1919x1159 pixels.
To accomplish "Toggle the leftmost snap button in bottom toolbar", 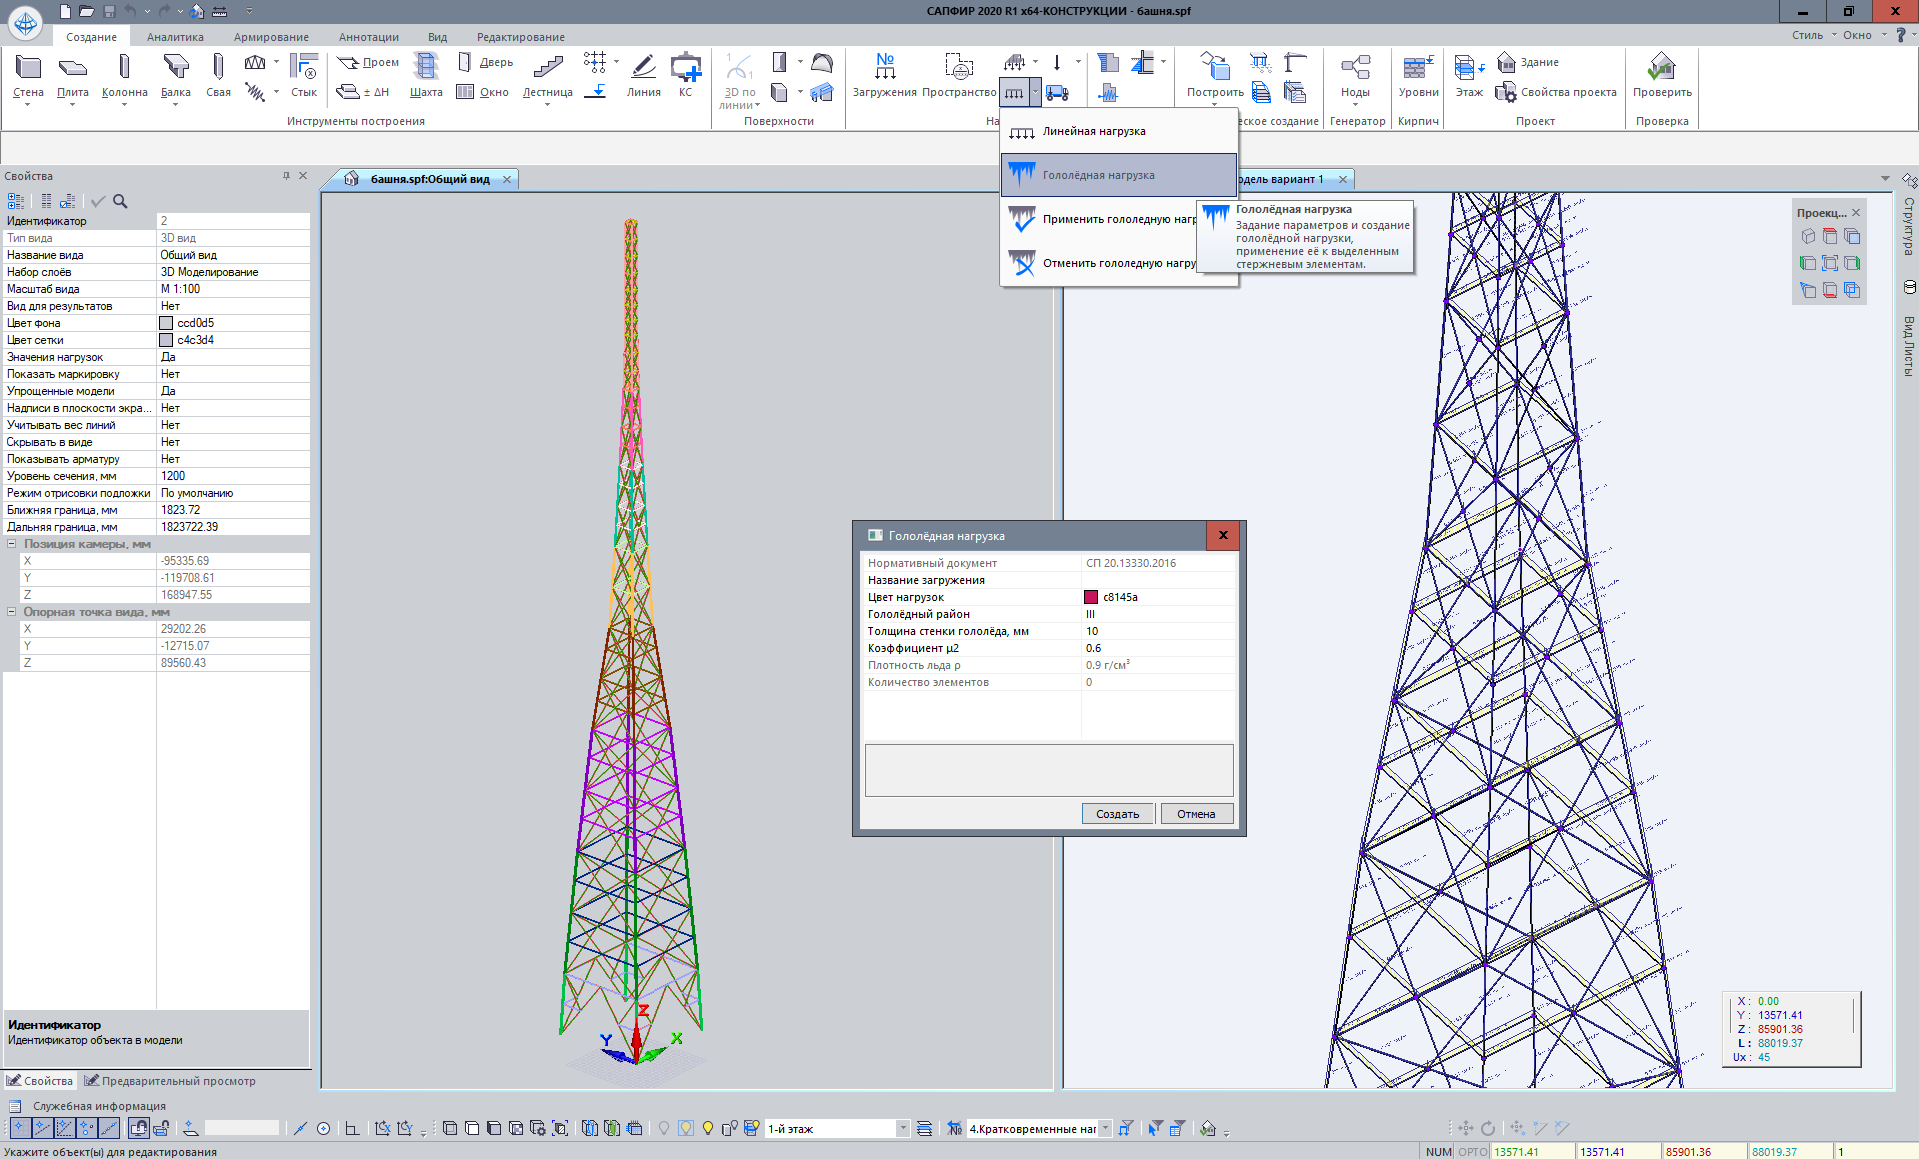I will pyautogui.click(x=19, y=1128).
